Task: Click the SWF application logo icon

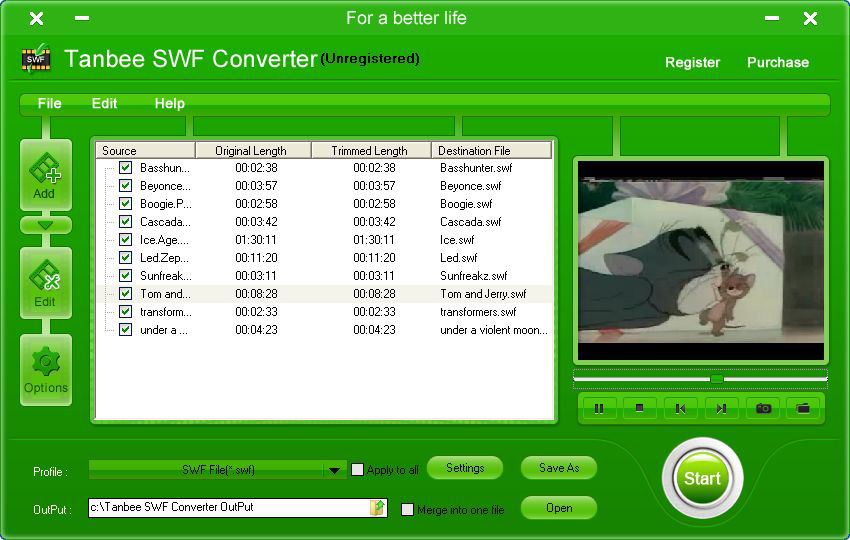Action: point(36,59)
